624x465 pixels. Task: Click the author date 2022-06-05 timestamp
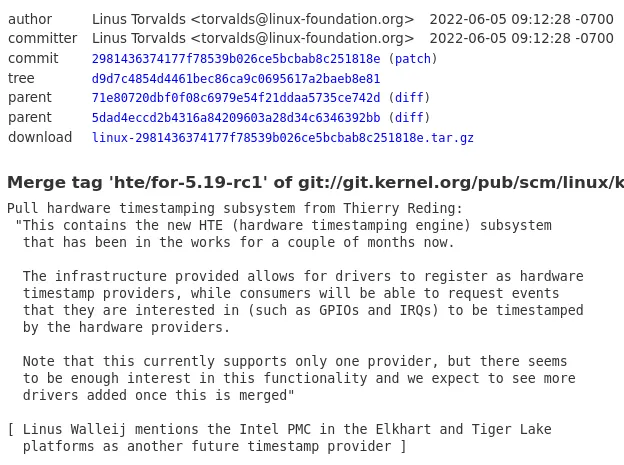(x=521, y=19)
